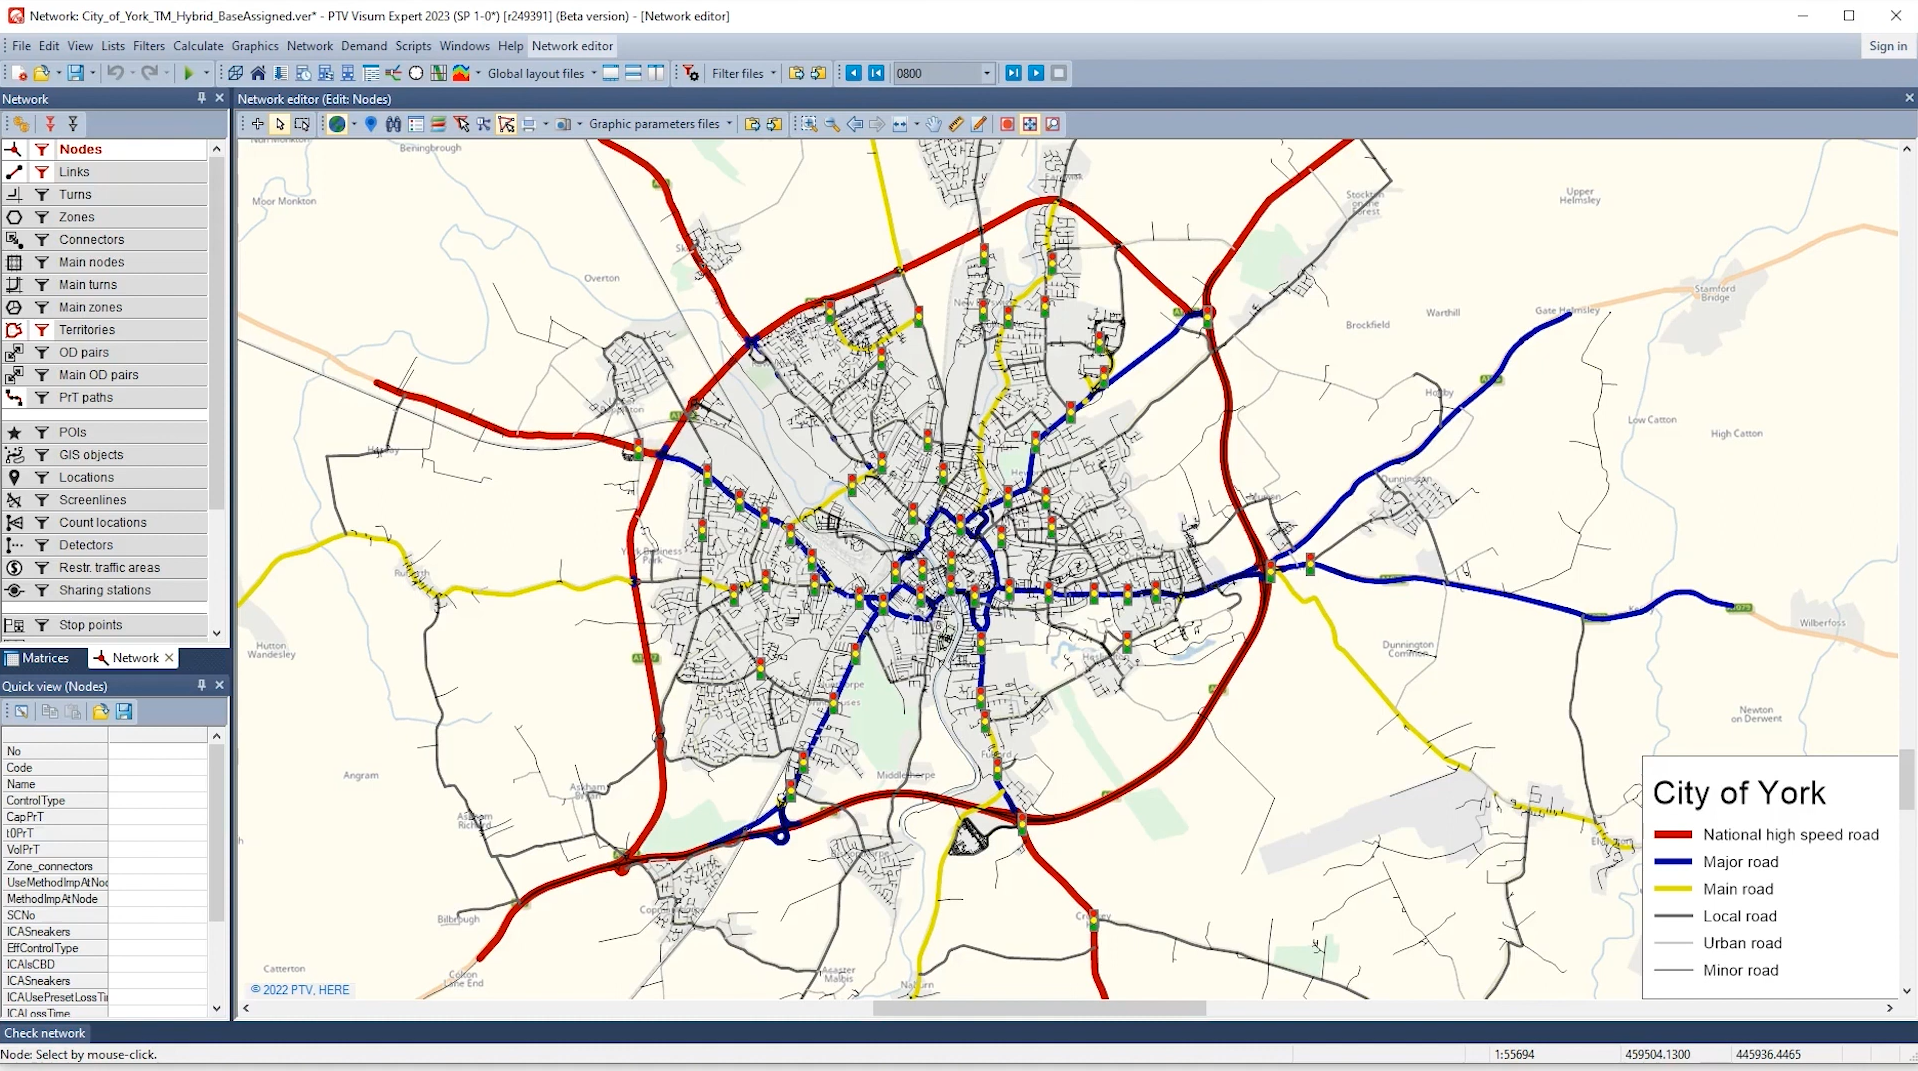Toggle the filter for Detectors
The width and height of the screenshot is (1918, 1071).
pyautogui.click(x=42, y=545)
